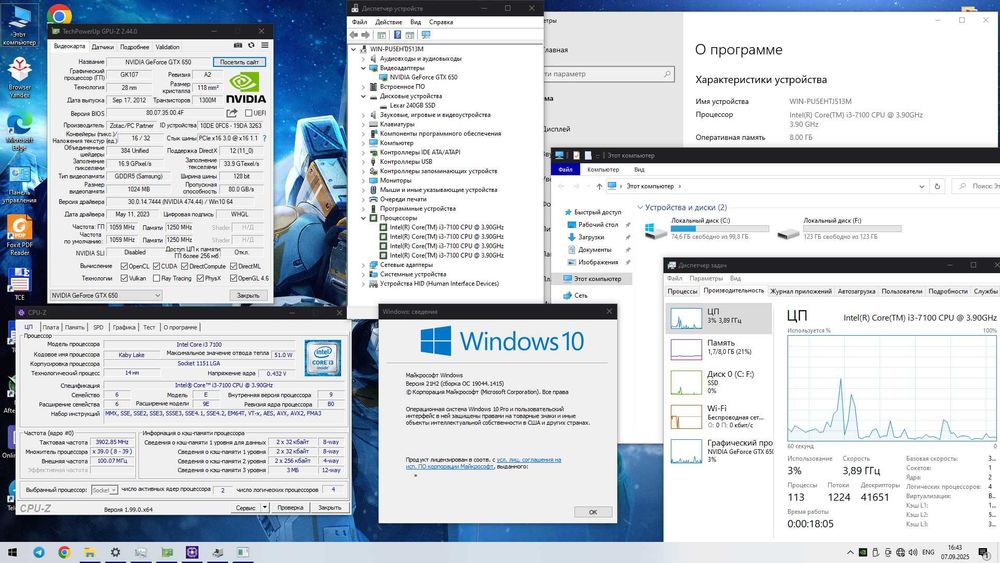
Task: Open the Foxit PDF Reader desktop icon
Action: pos(20,235)
